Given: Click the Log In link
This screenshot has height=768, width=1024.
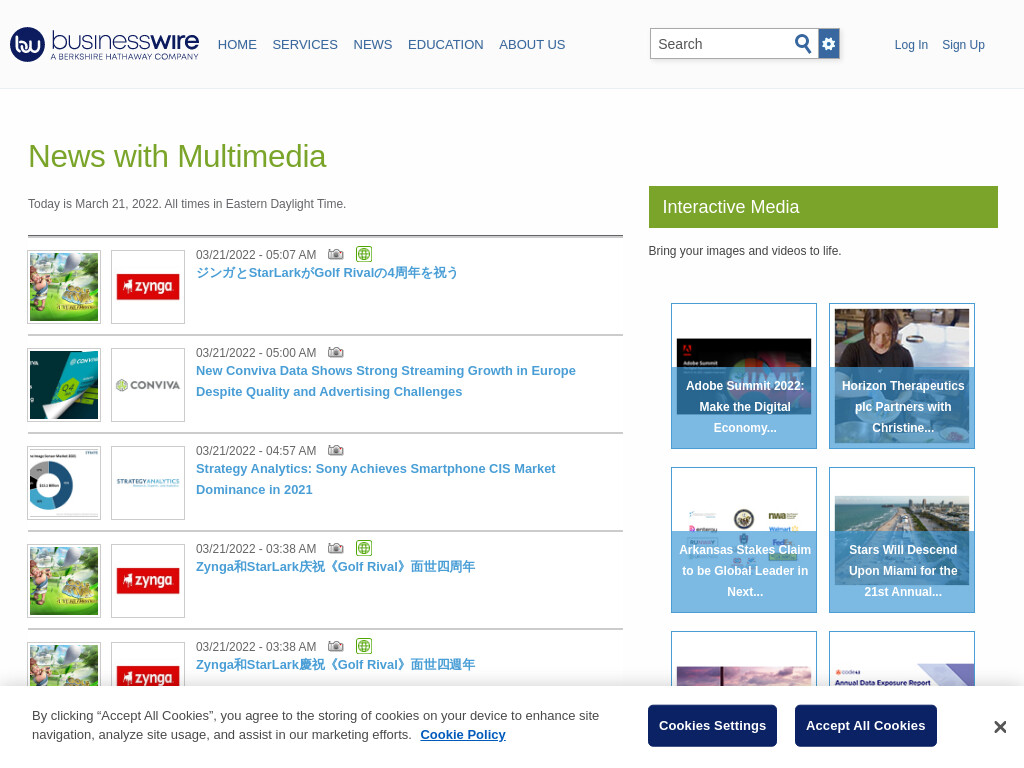Looking at the screenshot, I should click(x=911, y=44).
